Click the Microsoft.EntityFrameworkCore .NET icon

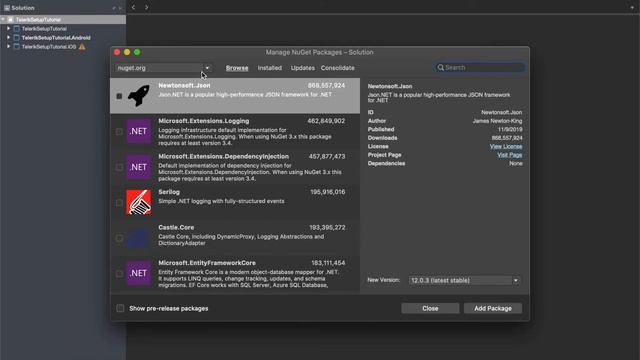pyautogui.click(x=138, y=273)
